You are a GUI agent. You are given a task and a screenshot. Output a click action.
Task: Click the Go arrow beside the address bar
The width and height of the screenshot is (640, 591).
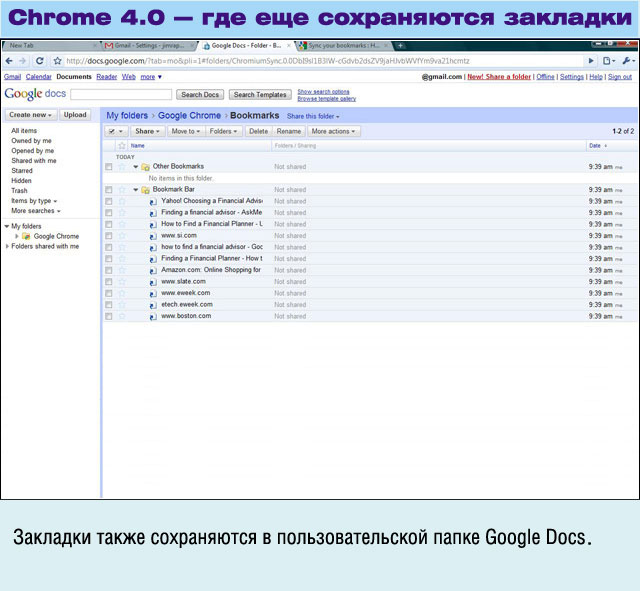click(x=591, y=61)
